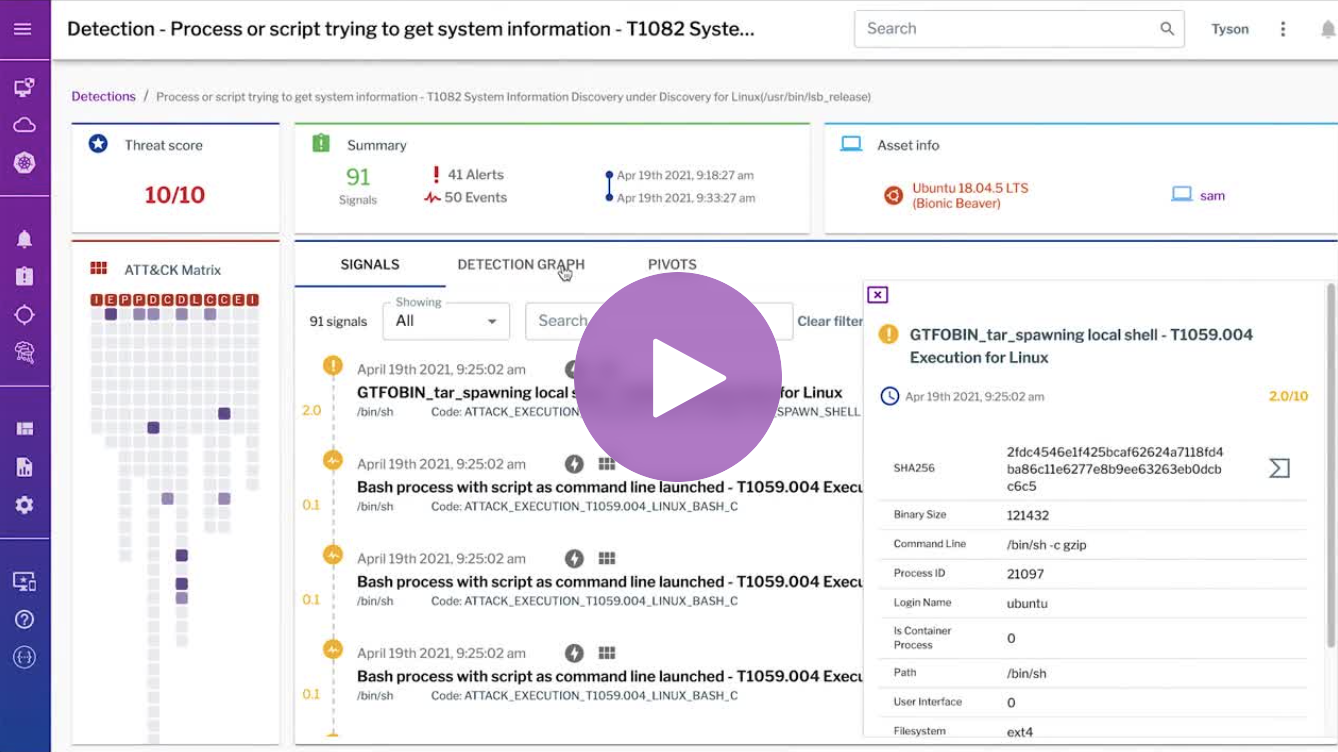
Task: Click the Filesystem value ext4
Action: [x=1020, y=732]
